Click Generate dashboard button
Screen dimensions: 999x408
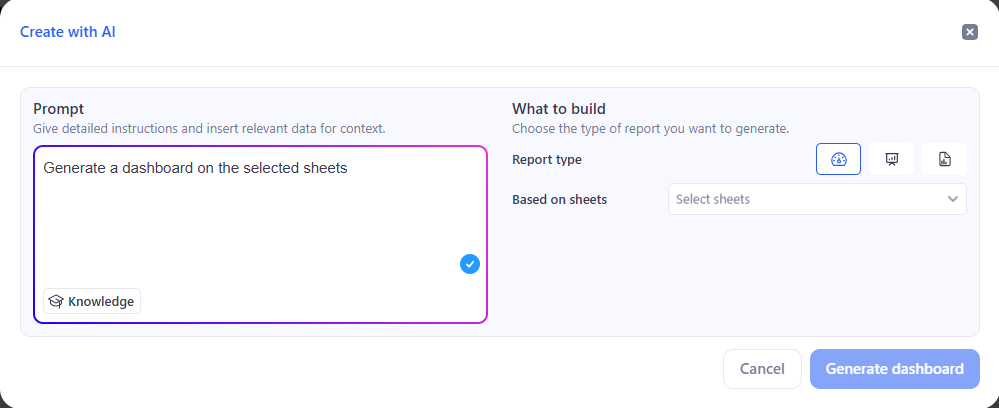pos(894,368)
